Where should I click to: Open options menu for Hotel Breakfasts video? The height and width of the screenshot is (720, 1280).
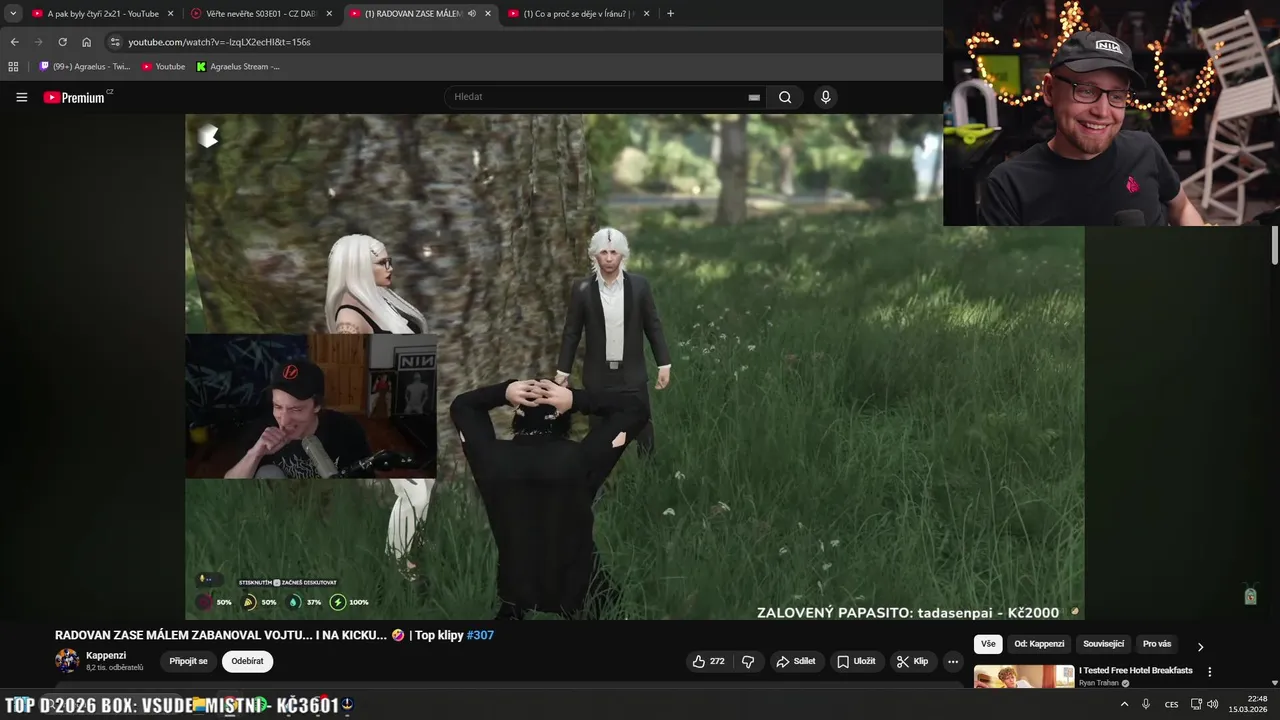pos(1209,672)
